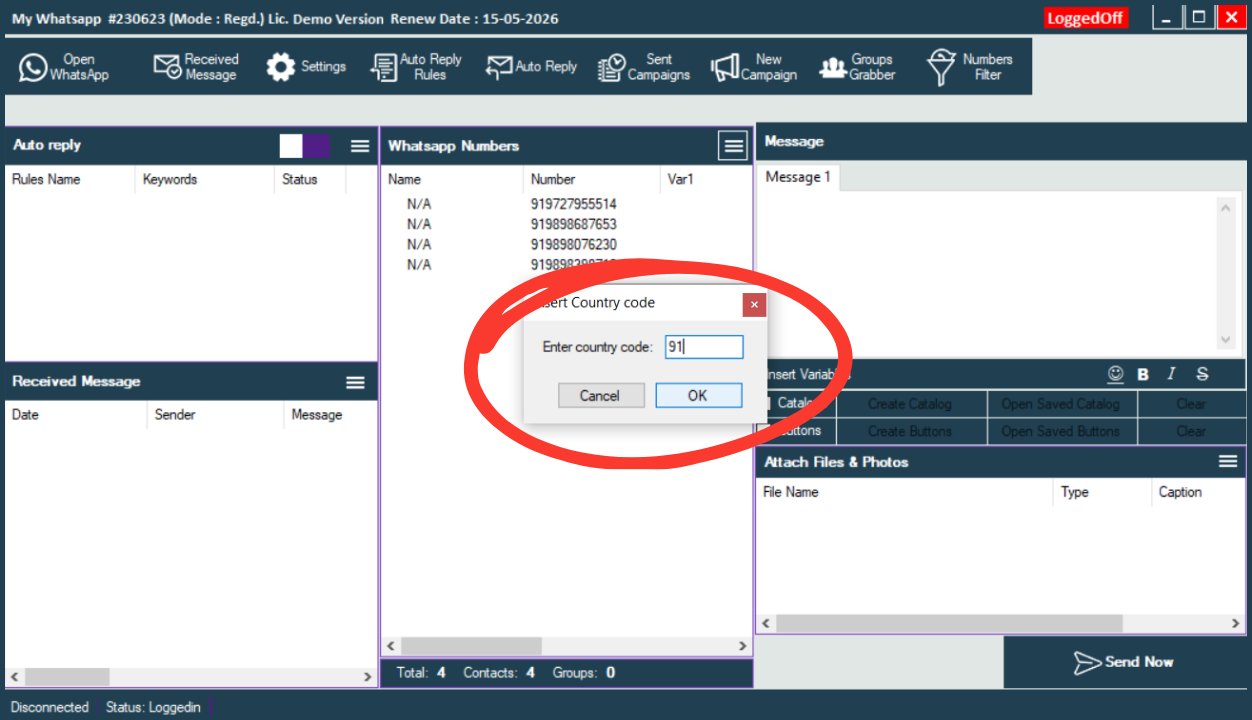Click the Var1 column header
The width and height of the screenshot is (1252, 720).
[x=706, y=180]
